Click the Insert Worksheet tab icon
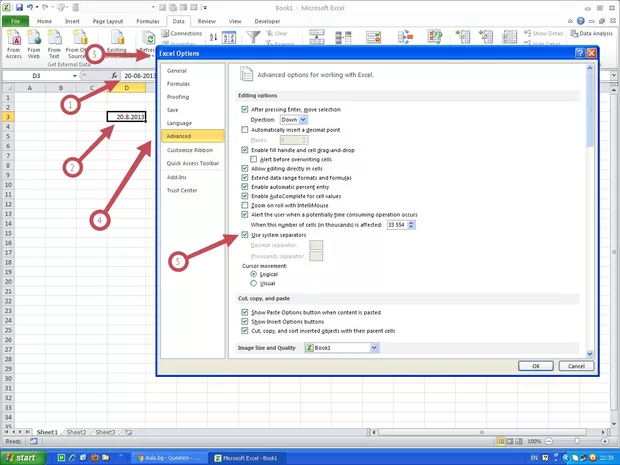 (x=129, y=432)
